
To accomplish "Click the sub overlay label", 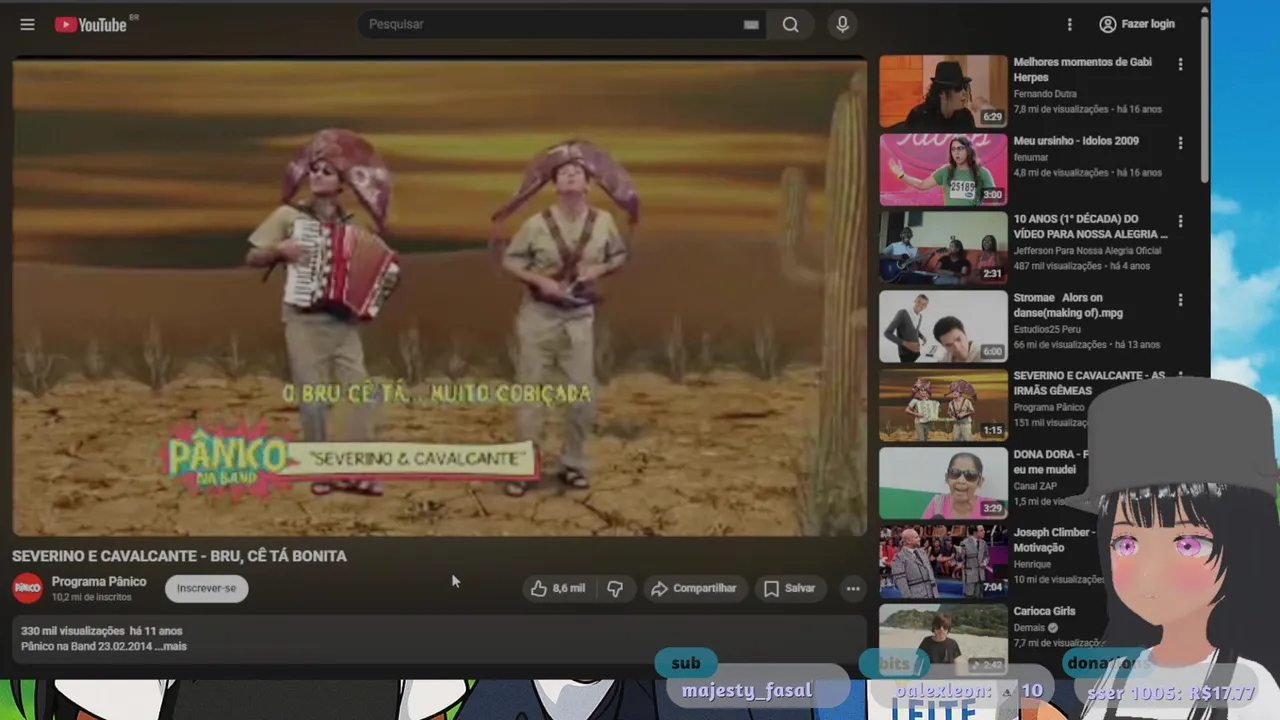I will click(x=686, y=663).
